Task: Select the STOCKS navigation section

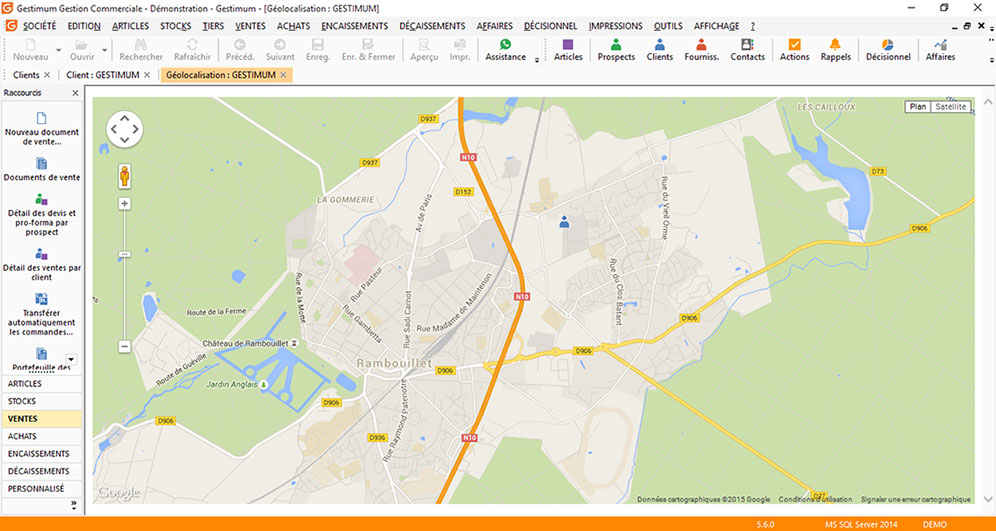Action: (42, 401)
